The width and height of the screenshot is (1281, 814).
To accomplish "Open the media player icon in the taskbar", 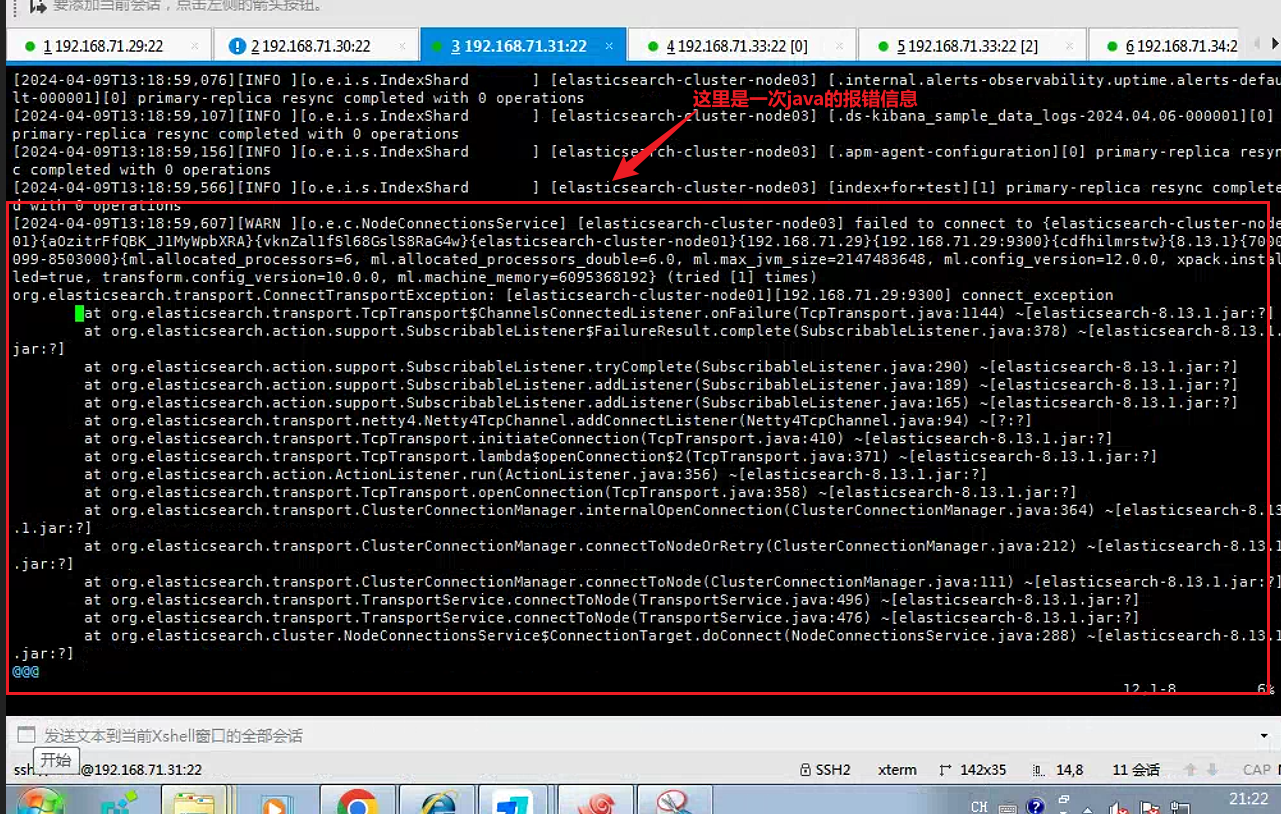I will coord(273,800).
